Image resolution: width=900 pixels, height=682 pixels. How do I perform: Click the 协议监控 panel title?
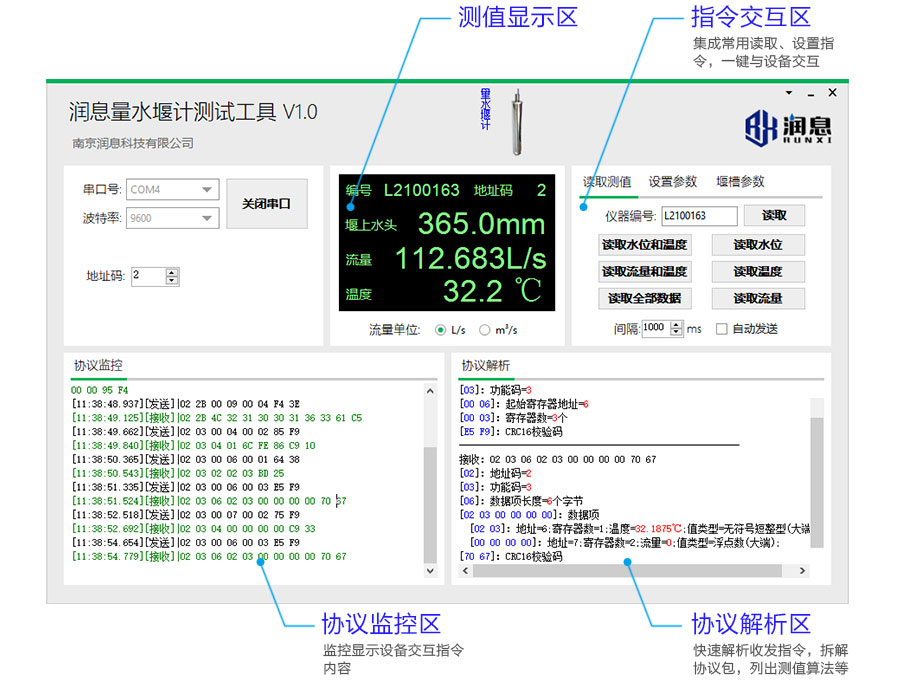(x=98, y=366)
